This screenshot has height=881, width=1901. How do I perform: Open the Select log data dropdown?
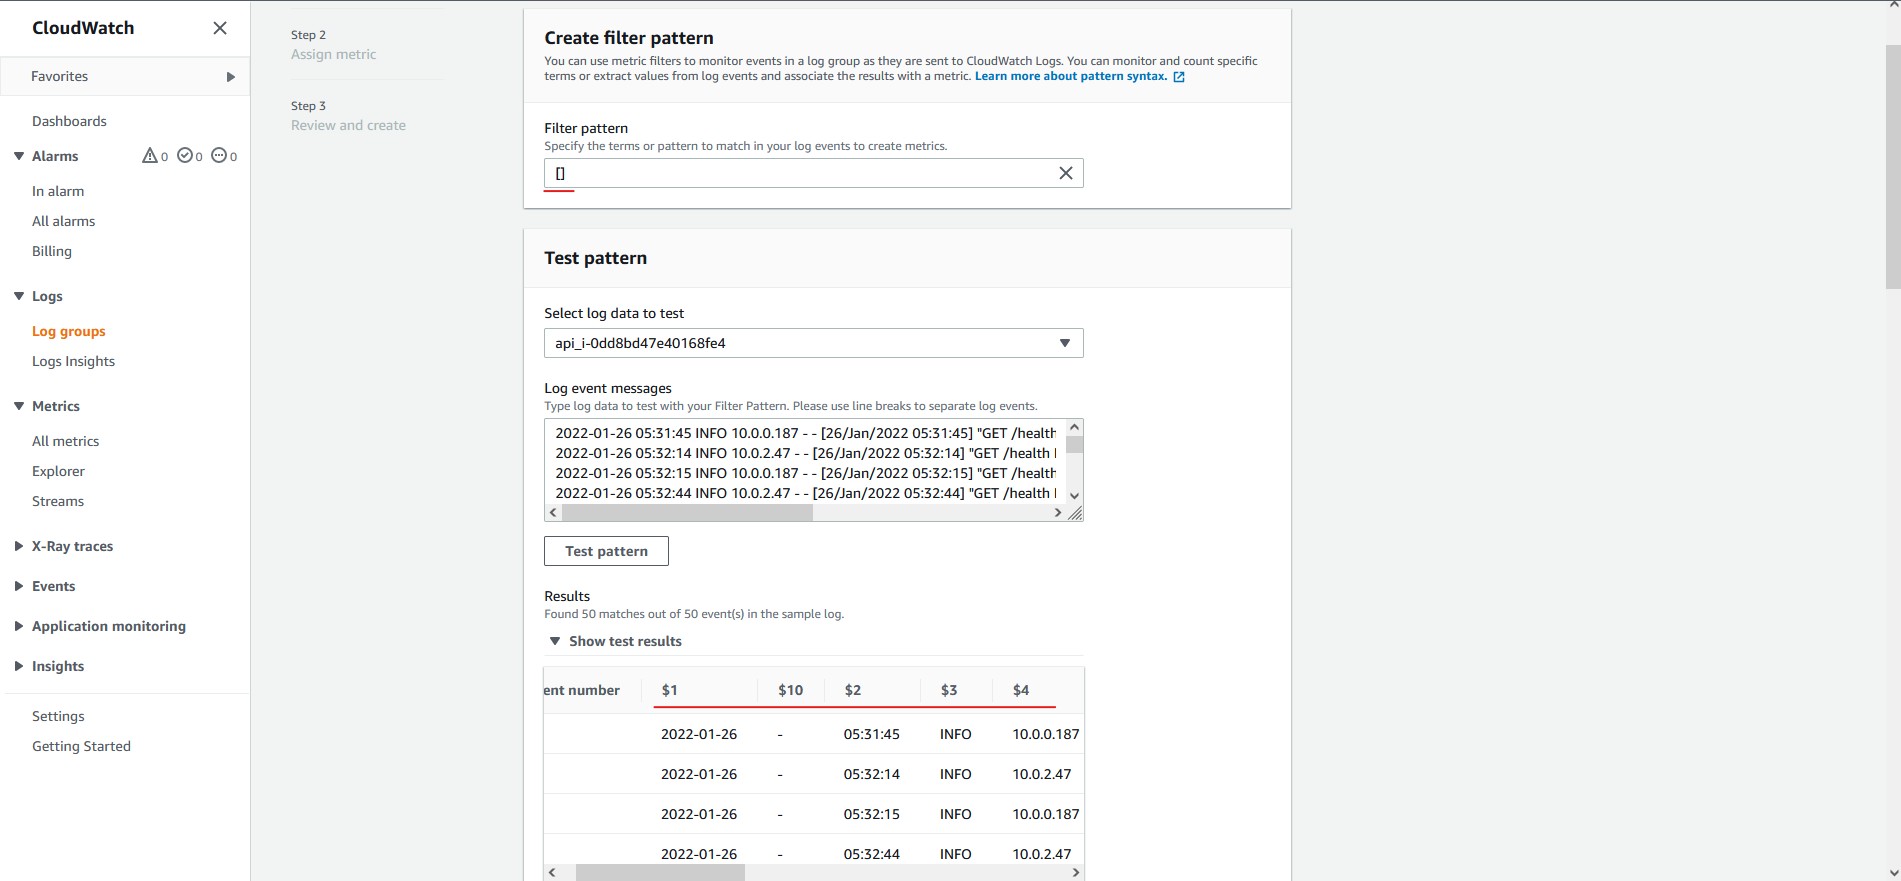pyautogui.click(x=813, y=343)
